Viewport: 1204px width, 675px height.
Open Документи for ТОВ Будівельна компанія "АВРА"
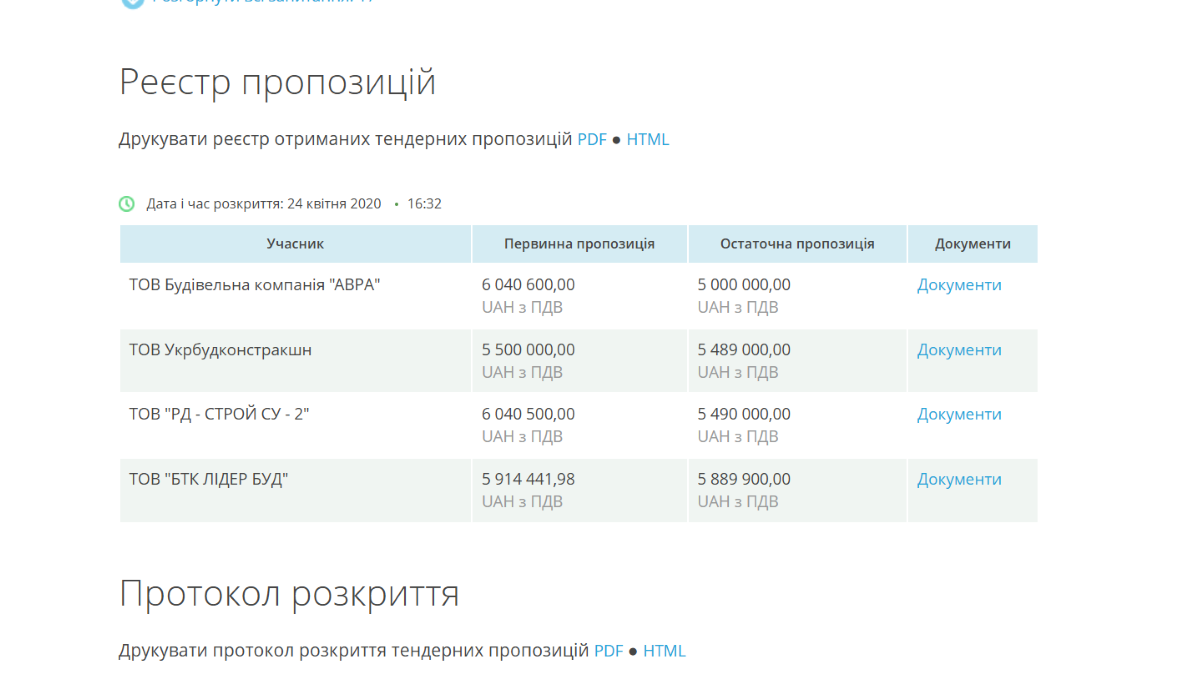pos(959,285)
